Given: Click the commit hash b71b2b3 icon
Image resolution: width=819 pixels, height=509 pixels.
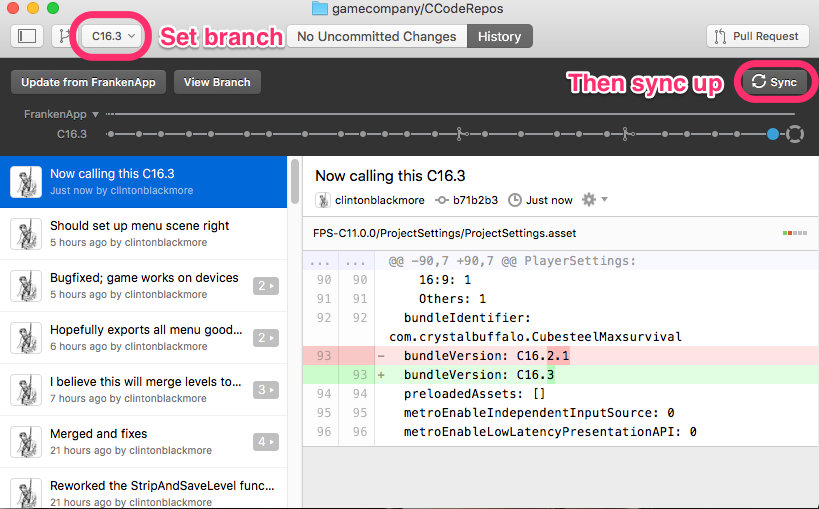Looking at the screenshot, I should coord(442,200).
